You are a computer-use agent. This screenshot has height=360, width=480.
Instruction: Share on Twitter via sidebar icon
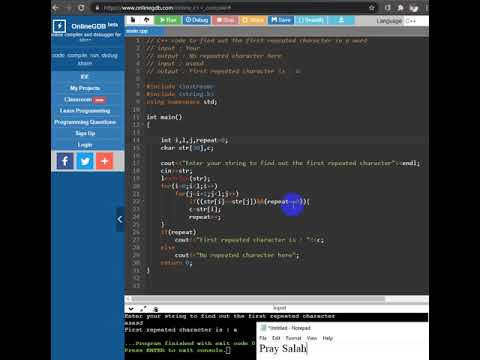(x=85, y=161)
